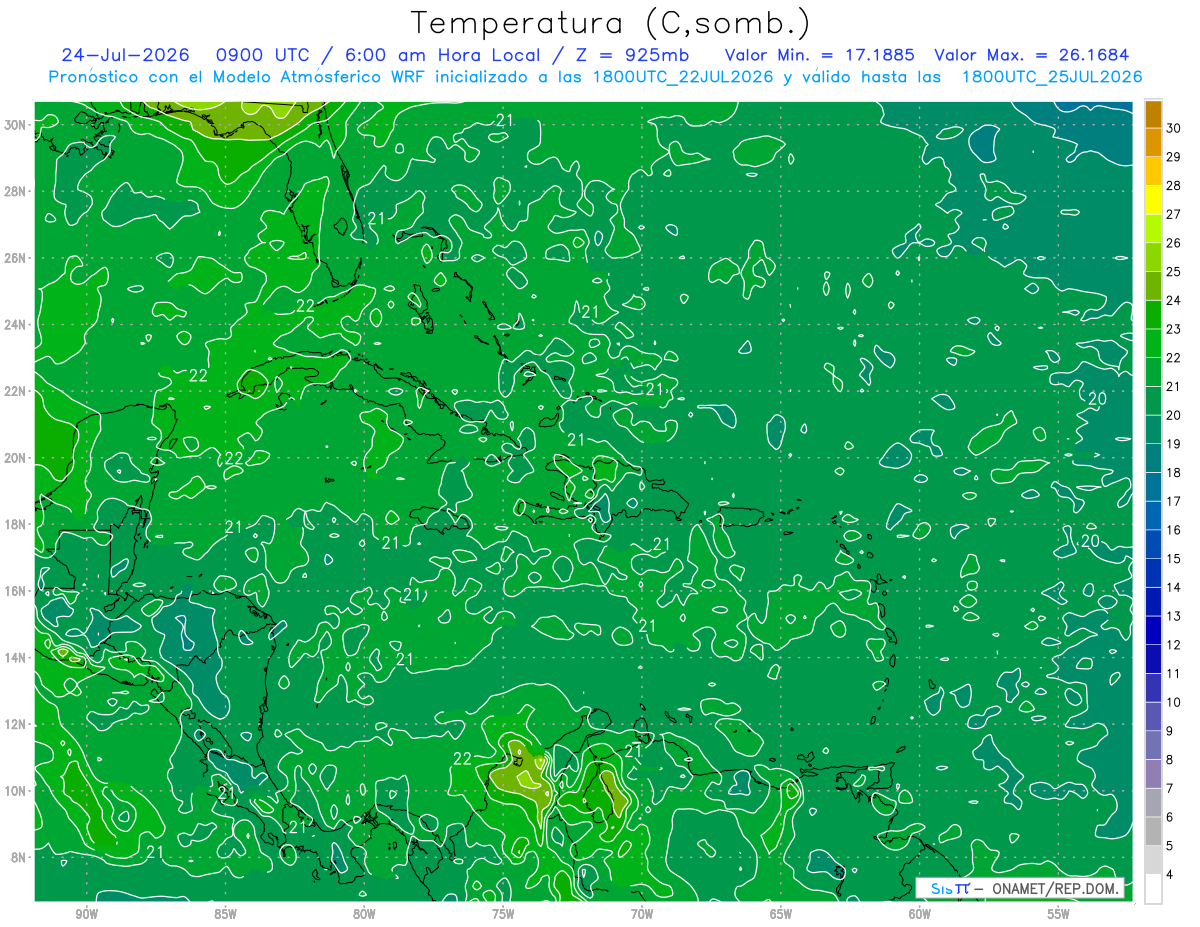The image size is (1200, 927).
Task: Click the '10' label on the color scale
Action: (1174, 702)
